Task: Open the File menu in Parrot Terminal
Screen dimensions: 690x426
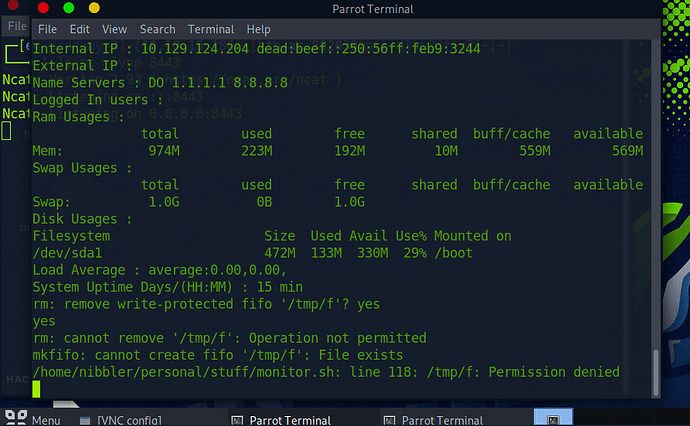Action: click(47, 30)
